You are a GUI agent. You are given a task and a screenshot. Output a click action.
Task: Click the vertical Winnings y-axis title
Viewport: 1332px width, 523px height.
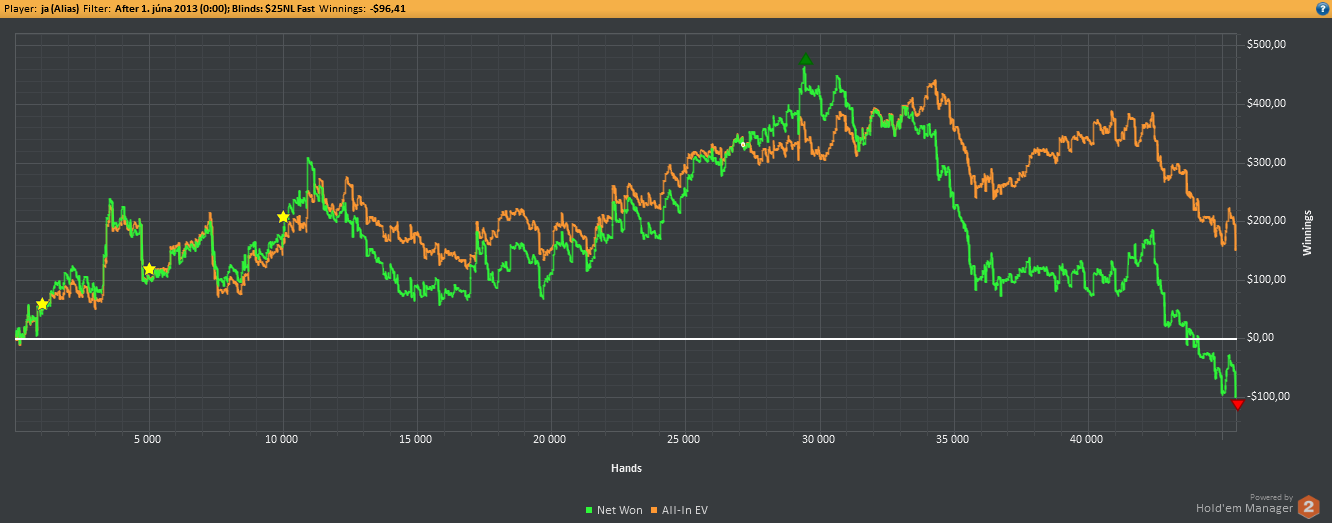pyautogui.click(x=1307, y=233)
